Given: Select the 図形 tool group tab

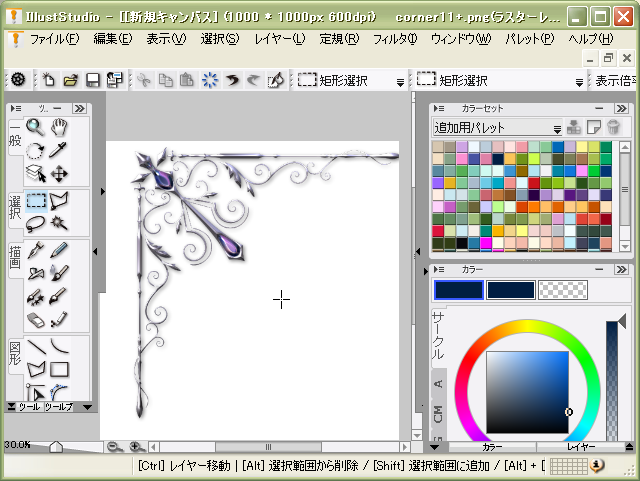Looking at the screenshot, I should tap(15, 354).
